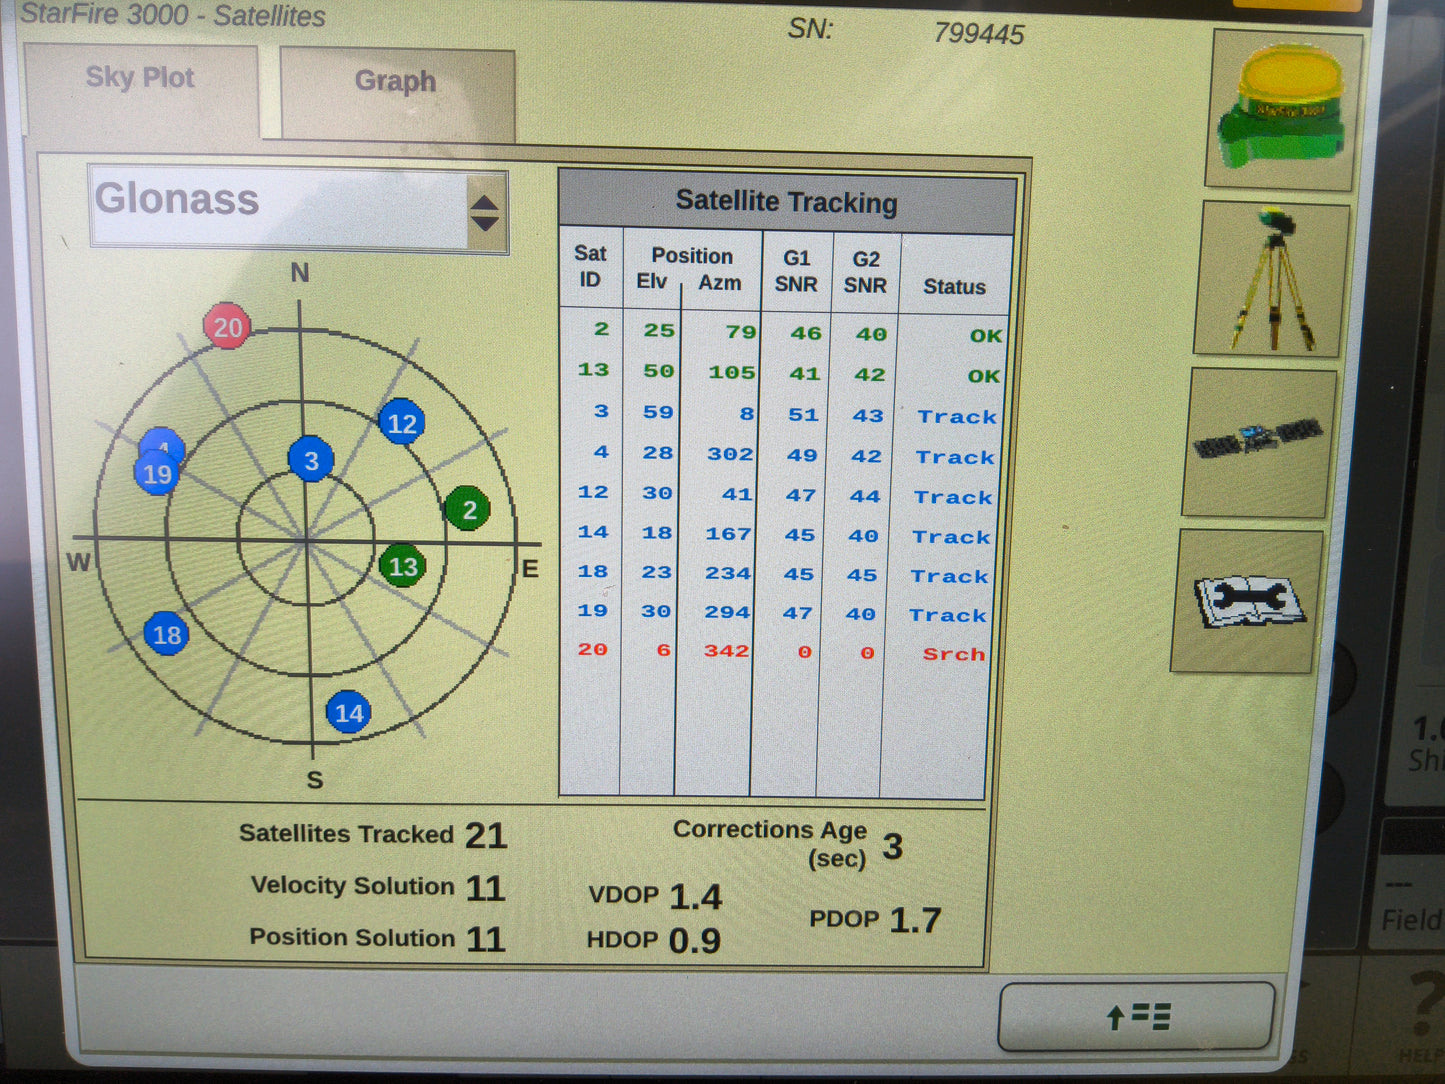The image size is (1445, 1084).
Task: Select green satellite 2 marker
Action: pos(468,510)
